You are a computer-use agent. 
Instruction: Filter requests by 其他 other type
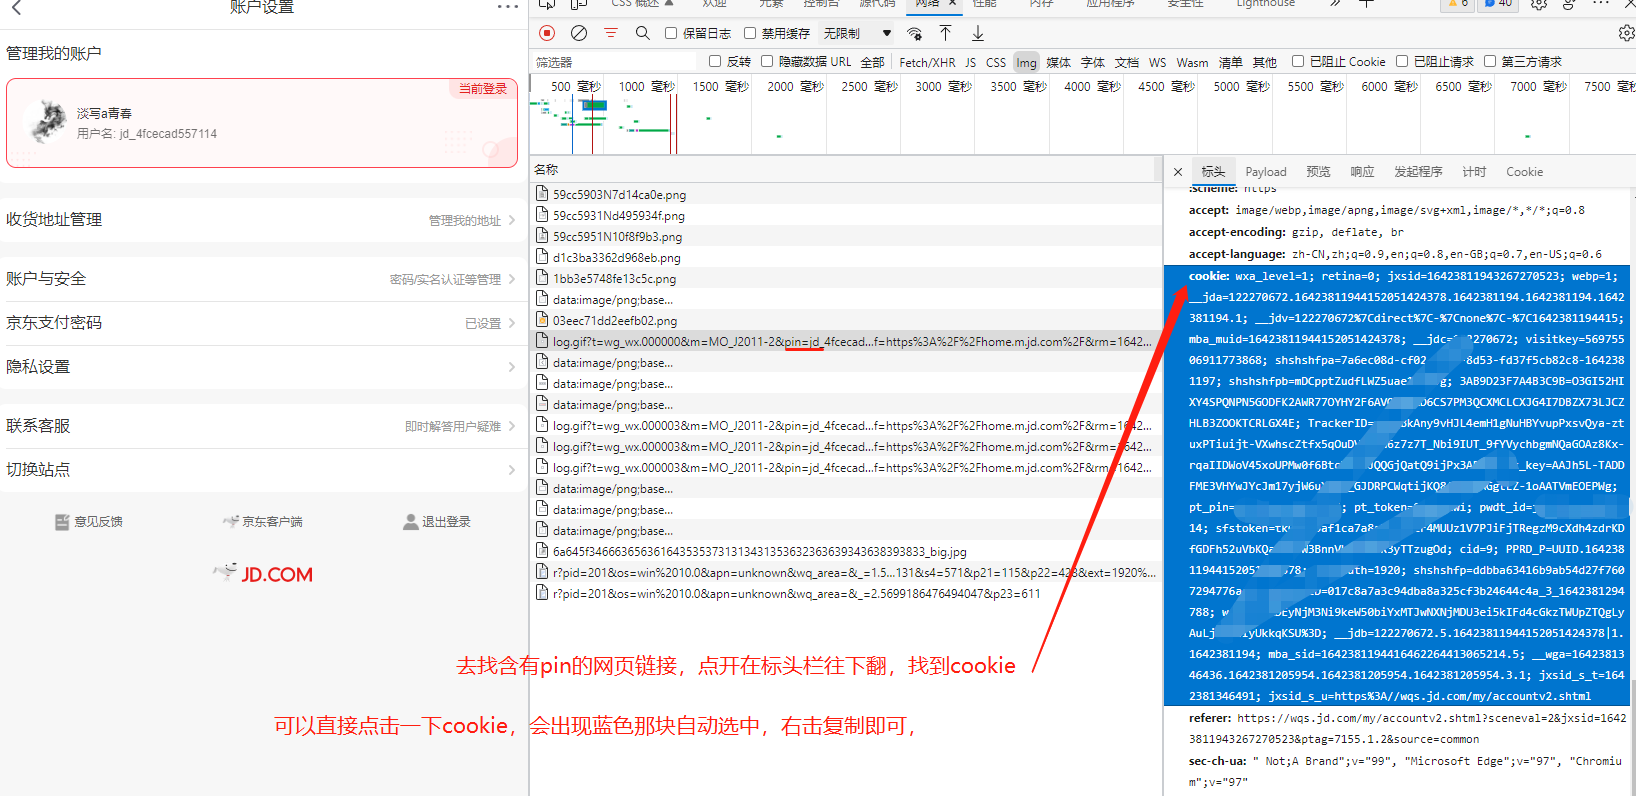coord(1265,62)
